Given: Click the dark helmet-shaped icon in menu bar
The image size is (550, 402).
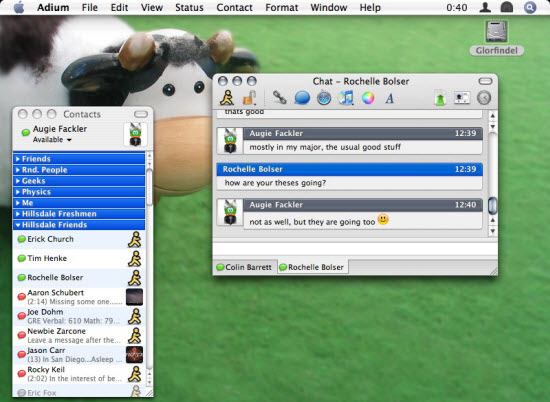Looking at the screenshot, I should pyautogui.click(x=507, y=7).
